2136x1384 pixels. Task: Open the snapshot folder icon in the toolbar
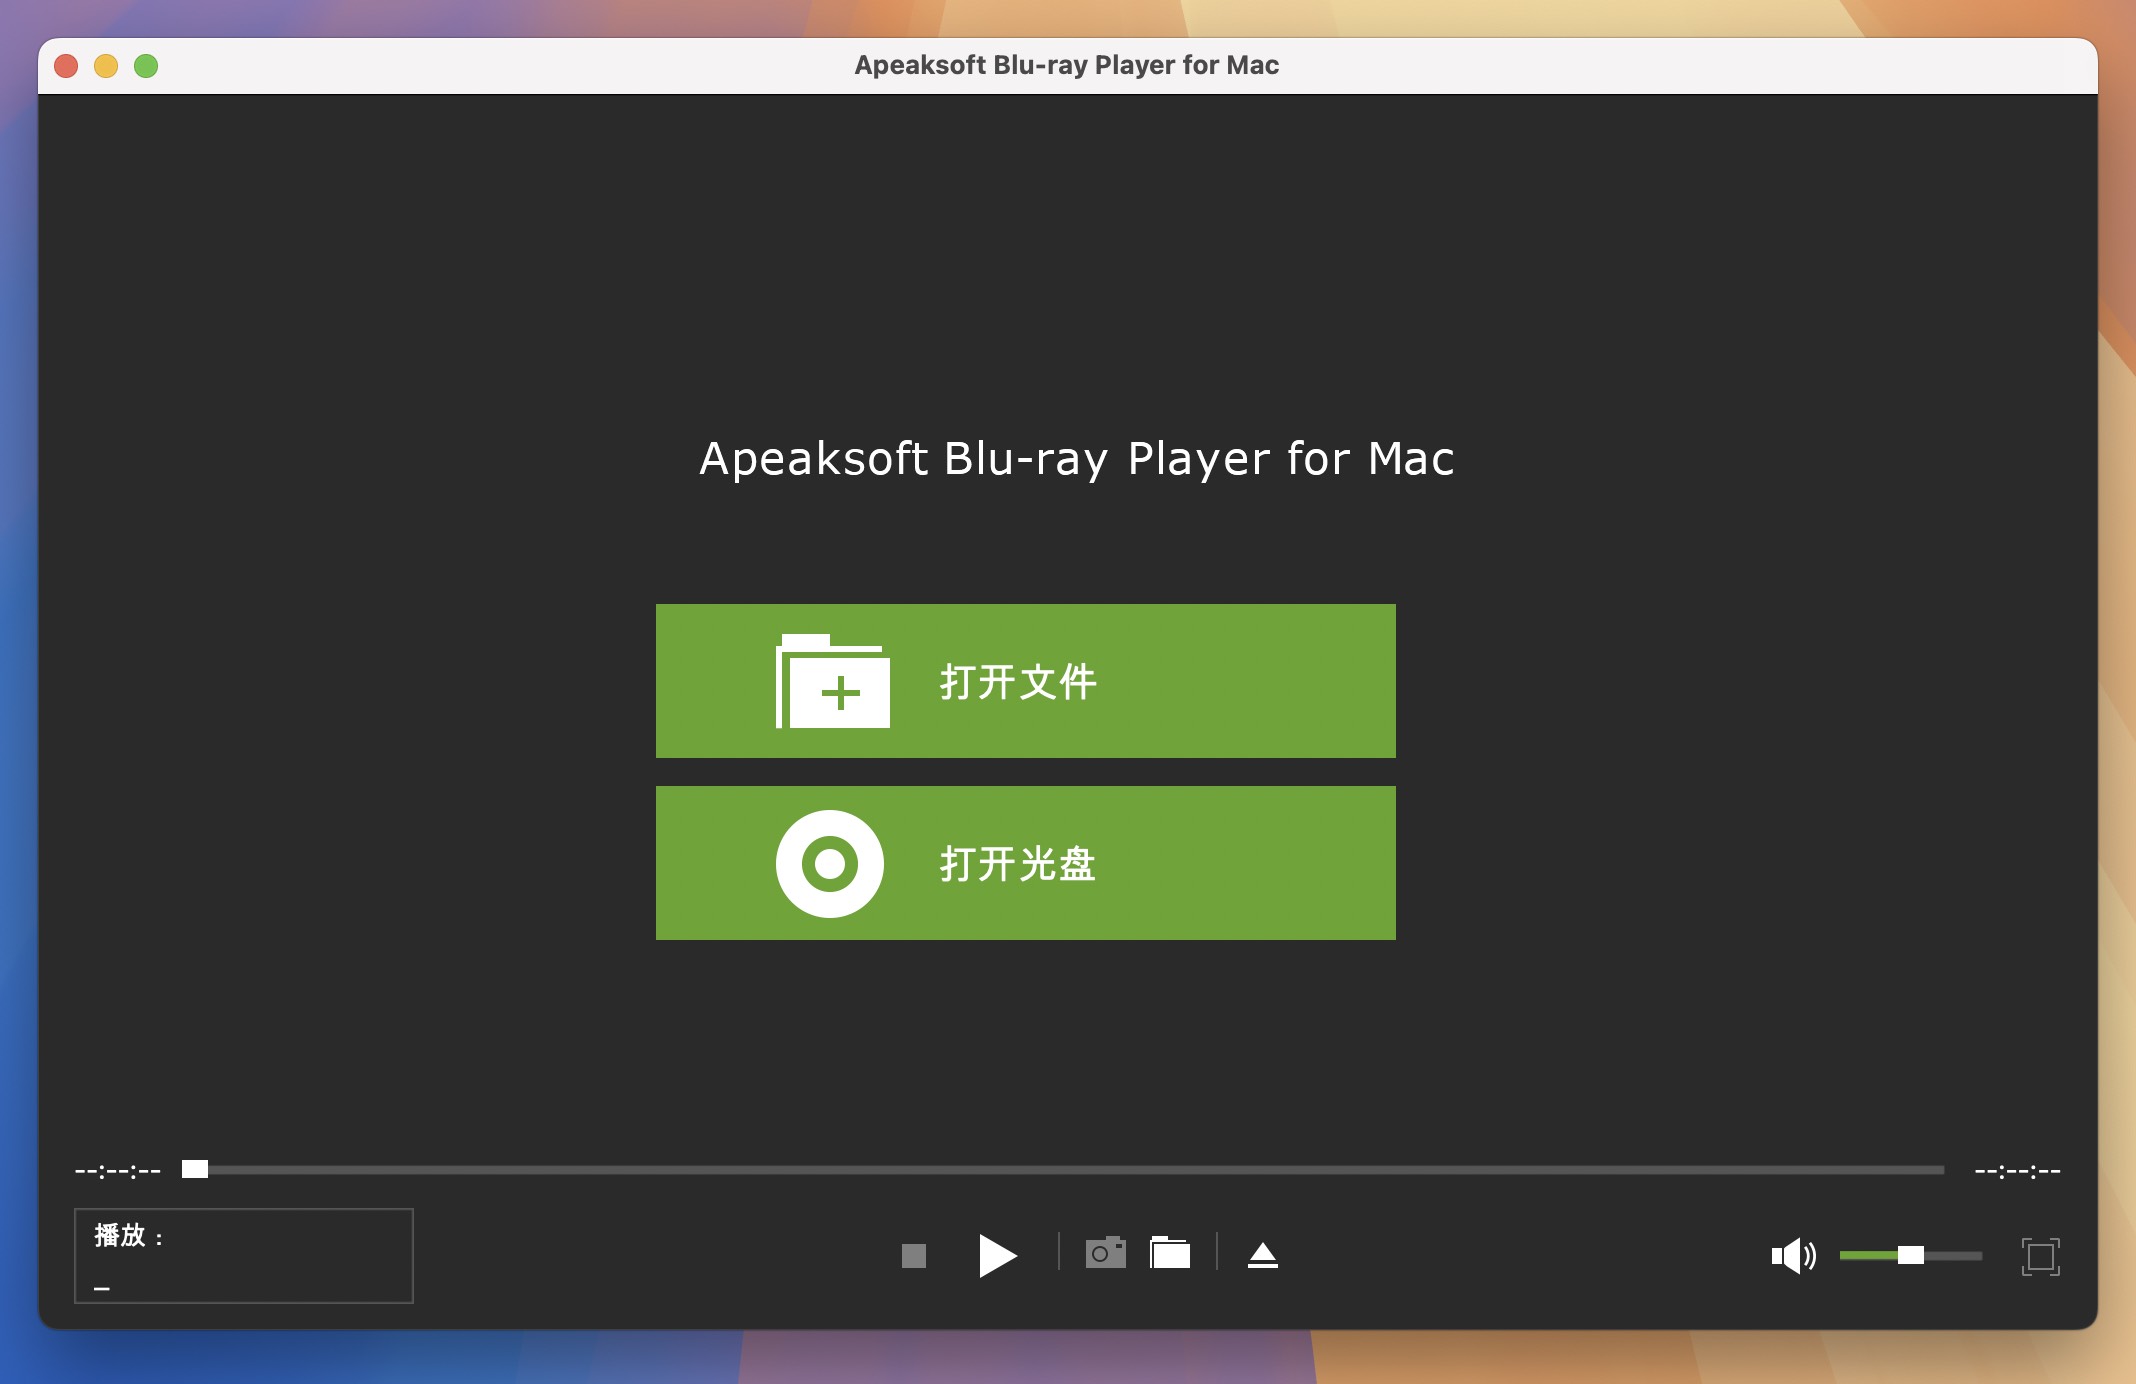[1170, 1253]
